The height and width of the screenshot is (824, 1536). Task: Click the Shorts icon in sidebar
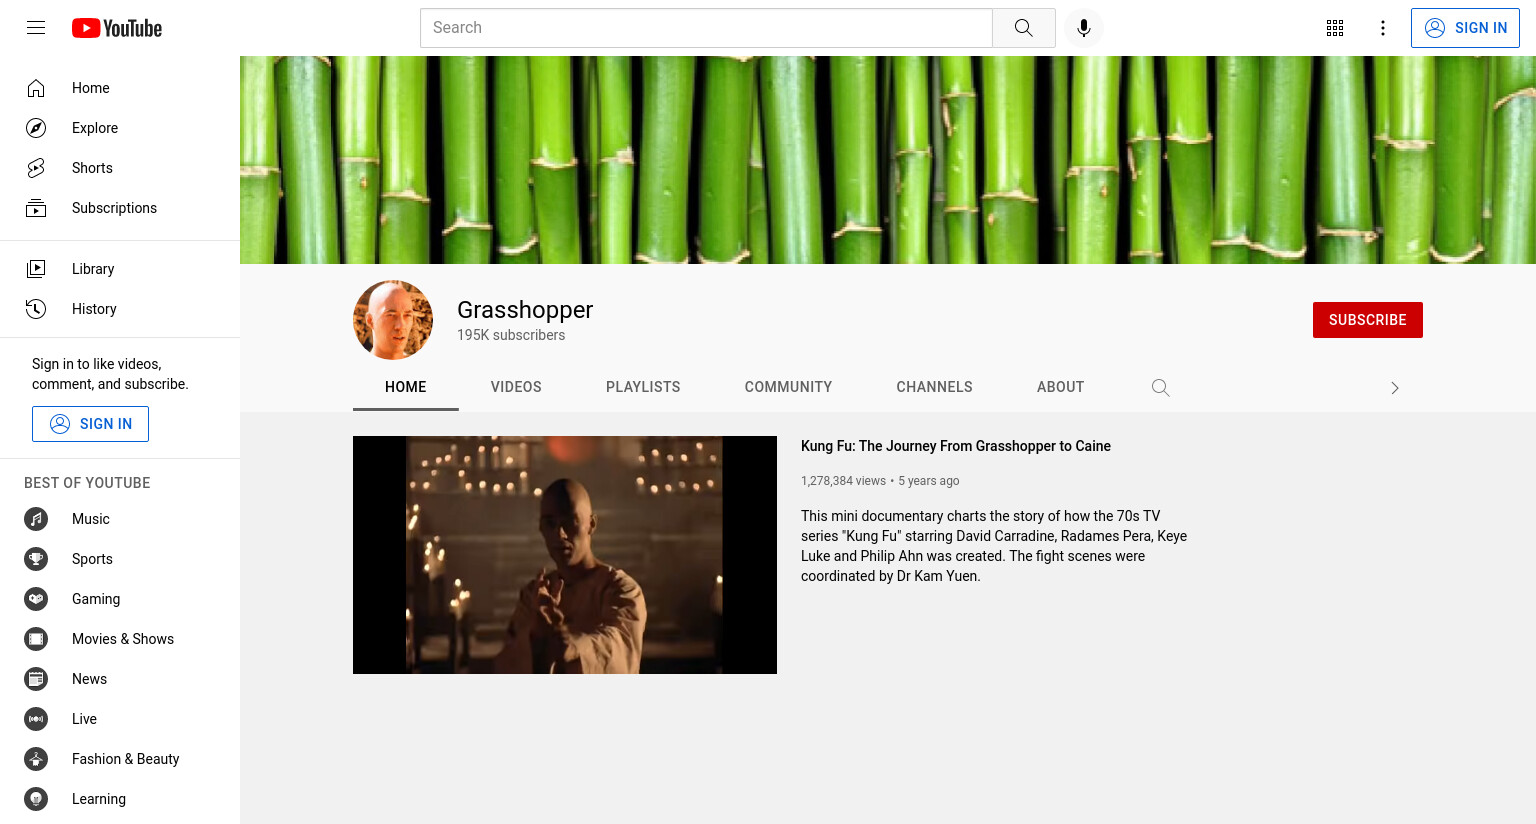pyautogui.click(x=36, y=168)
